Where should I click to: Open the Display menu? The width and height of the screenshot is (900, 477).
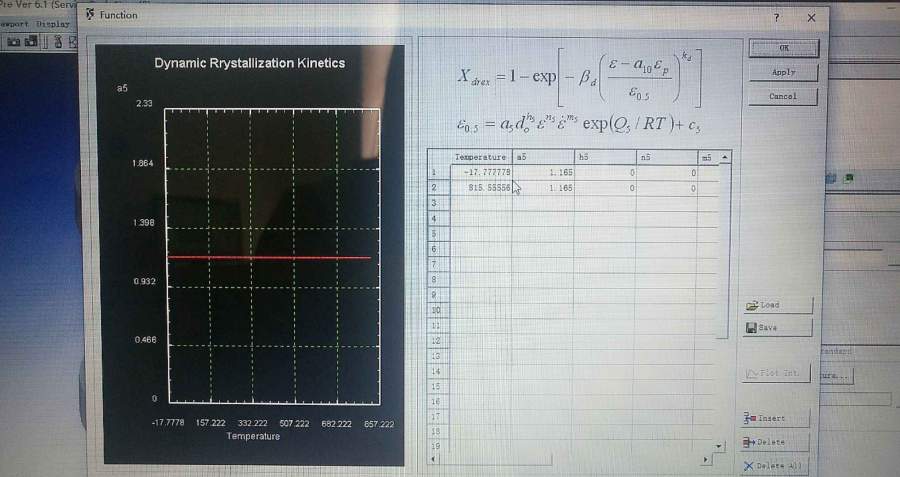pyautogui.click(x=52, y=23)
